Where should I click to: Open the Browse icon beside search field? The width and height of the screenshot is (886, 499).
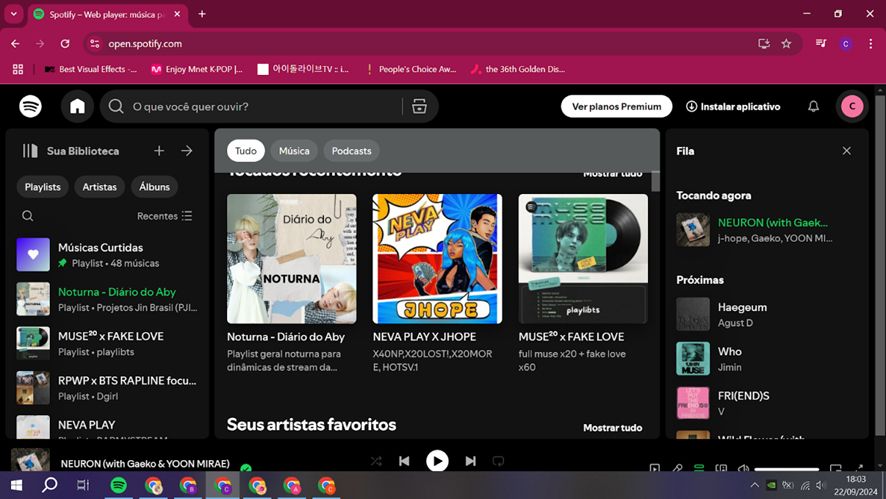(419, 106)
